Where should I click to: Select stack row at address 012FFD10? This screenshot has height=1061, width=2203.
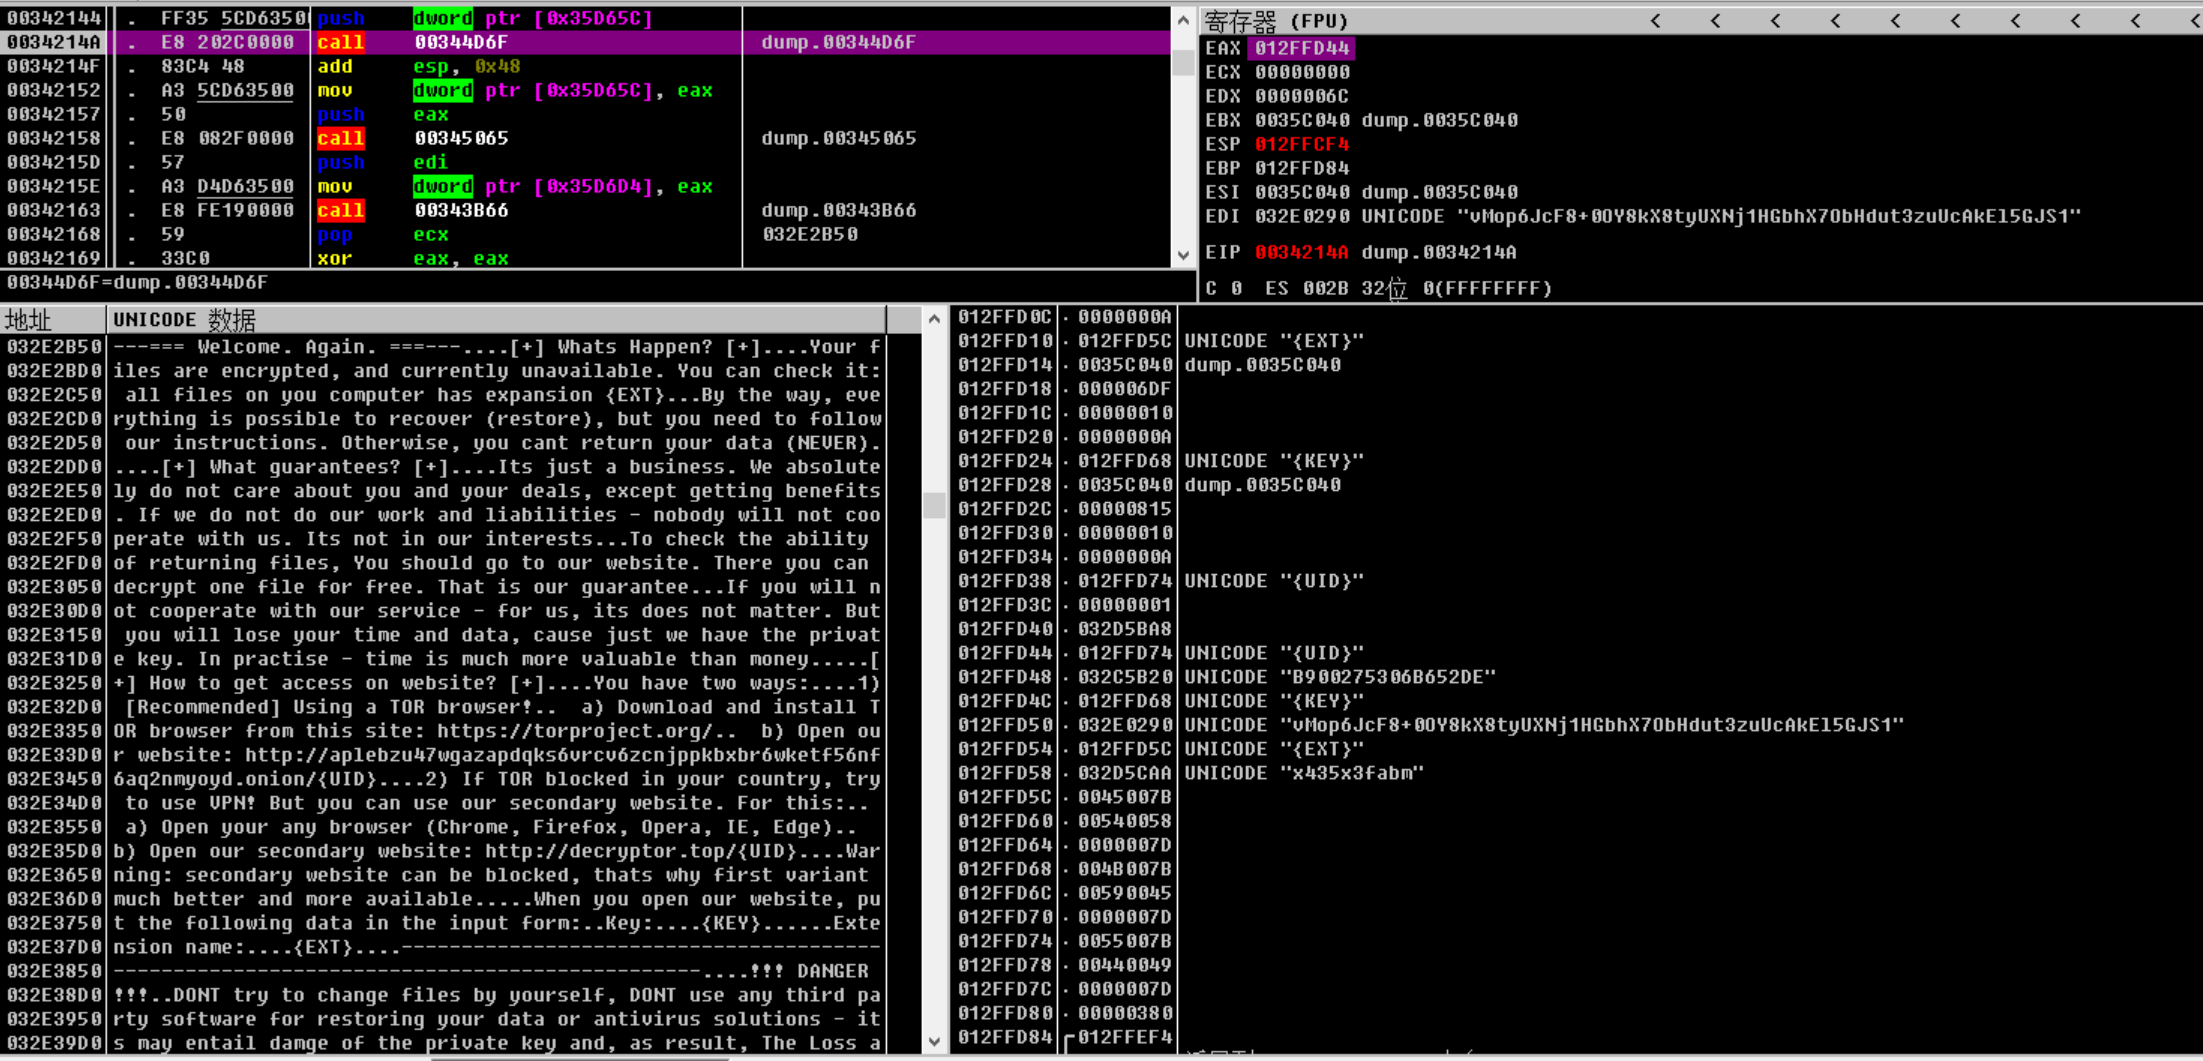pyautogui.click(x=1576, y=341)
